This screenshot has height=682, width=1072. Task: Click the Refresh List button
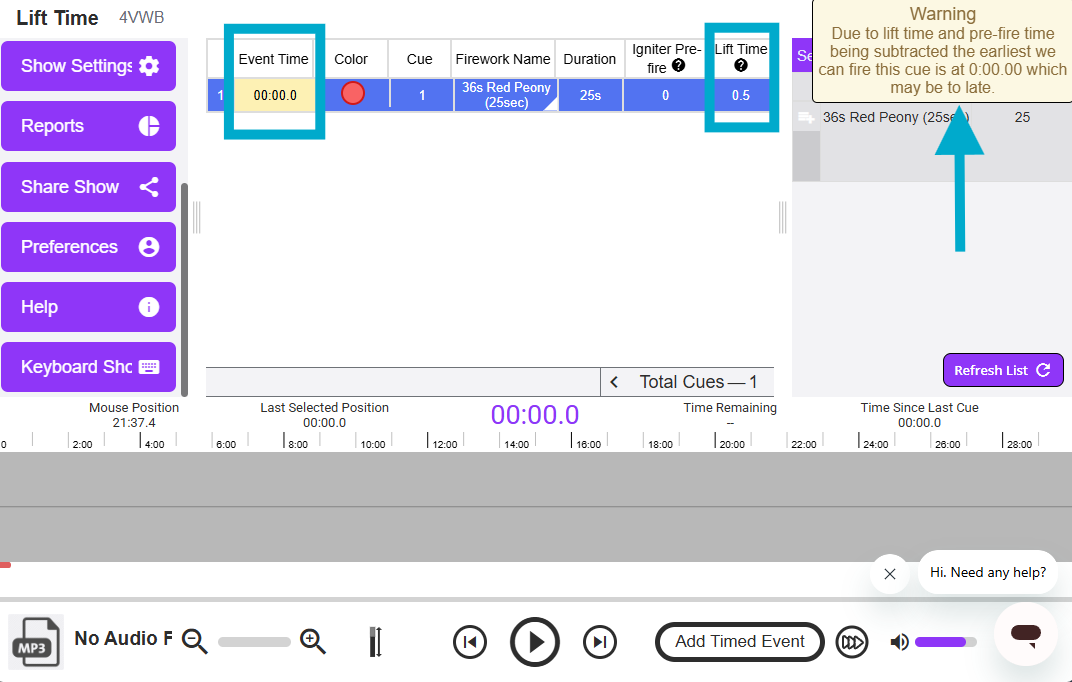(x=1002, y=370)
